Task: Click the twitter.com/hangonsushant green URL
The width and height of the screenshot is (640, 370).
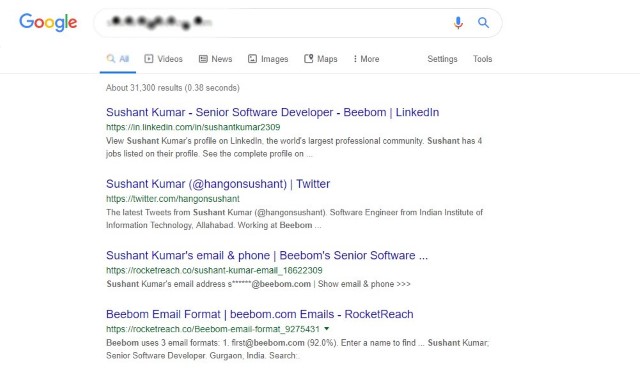Action: tap(173, 199)
